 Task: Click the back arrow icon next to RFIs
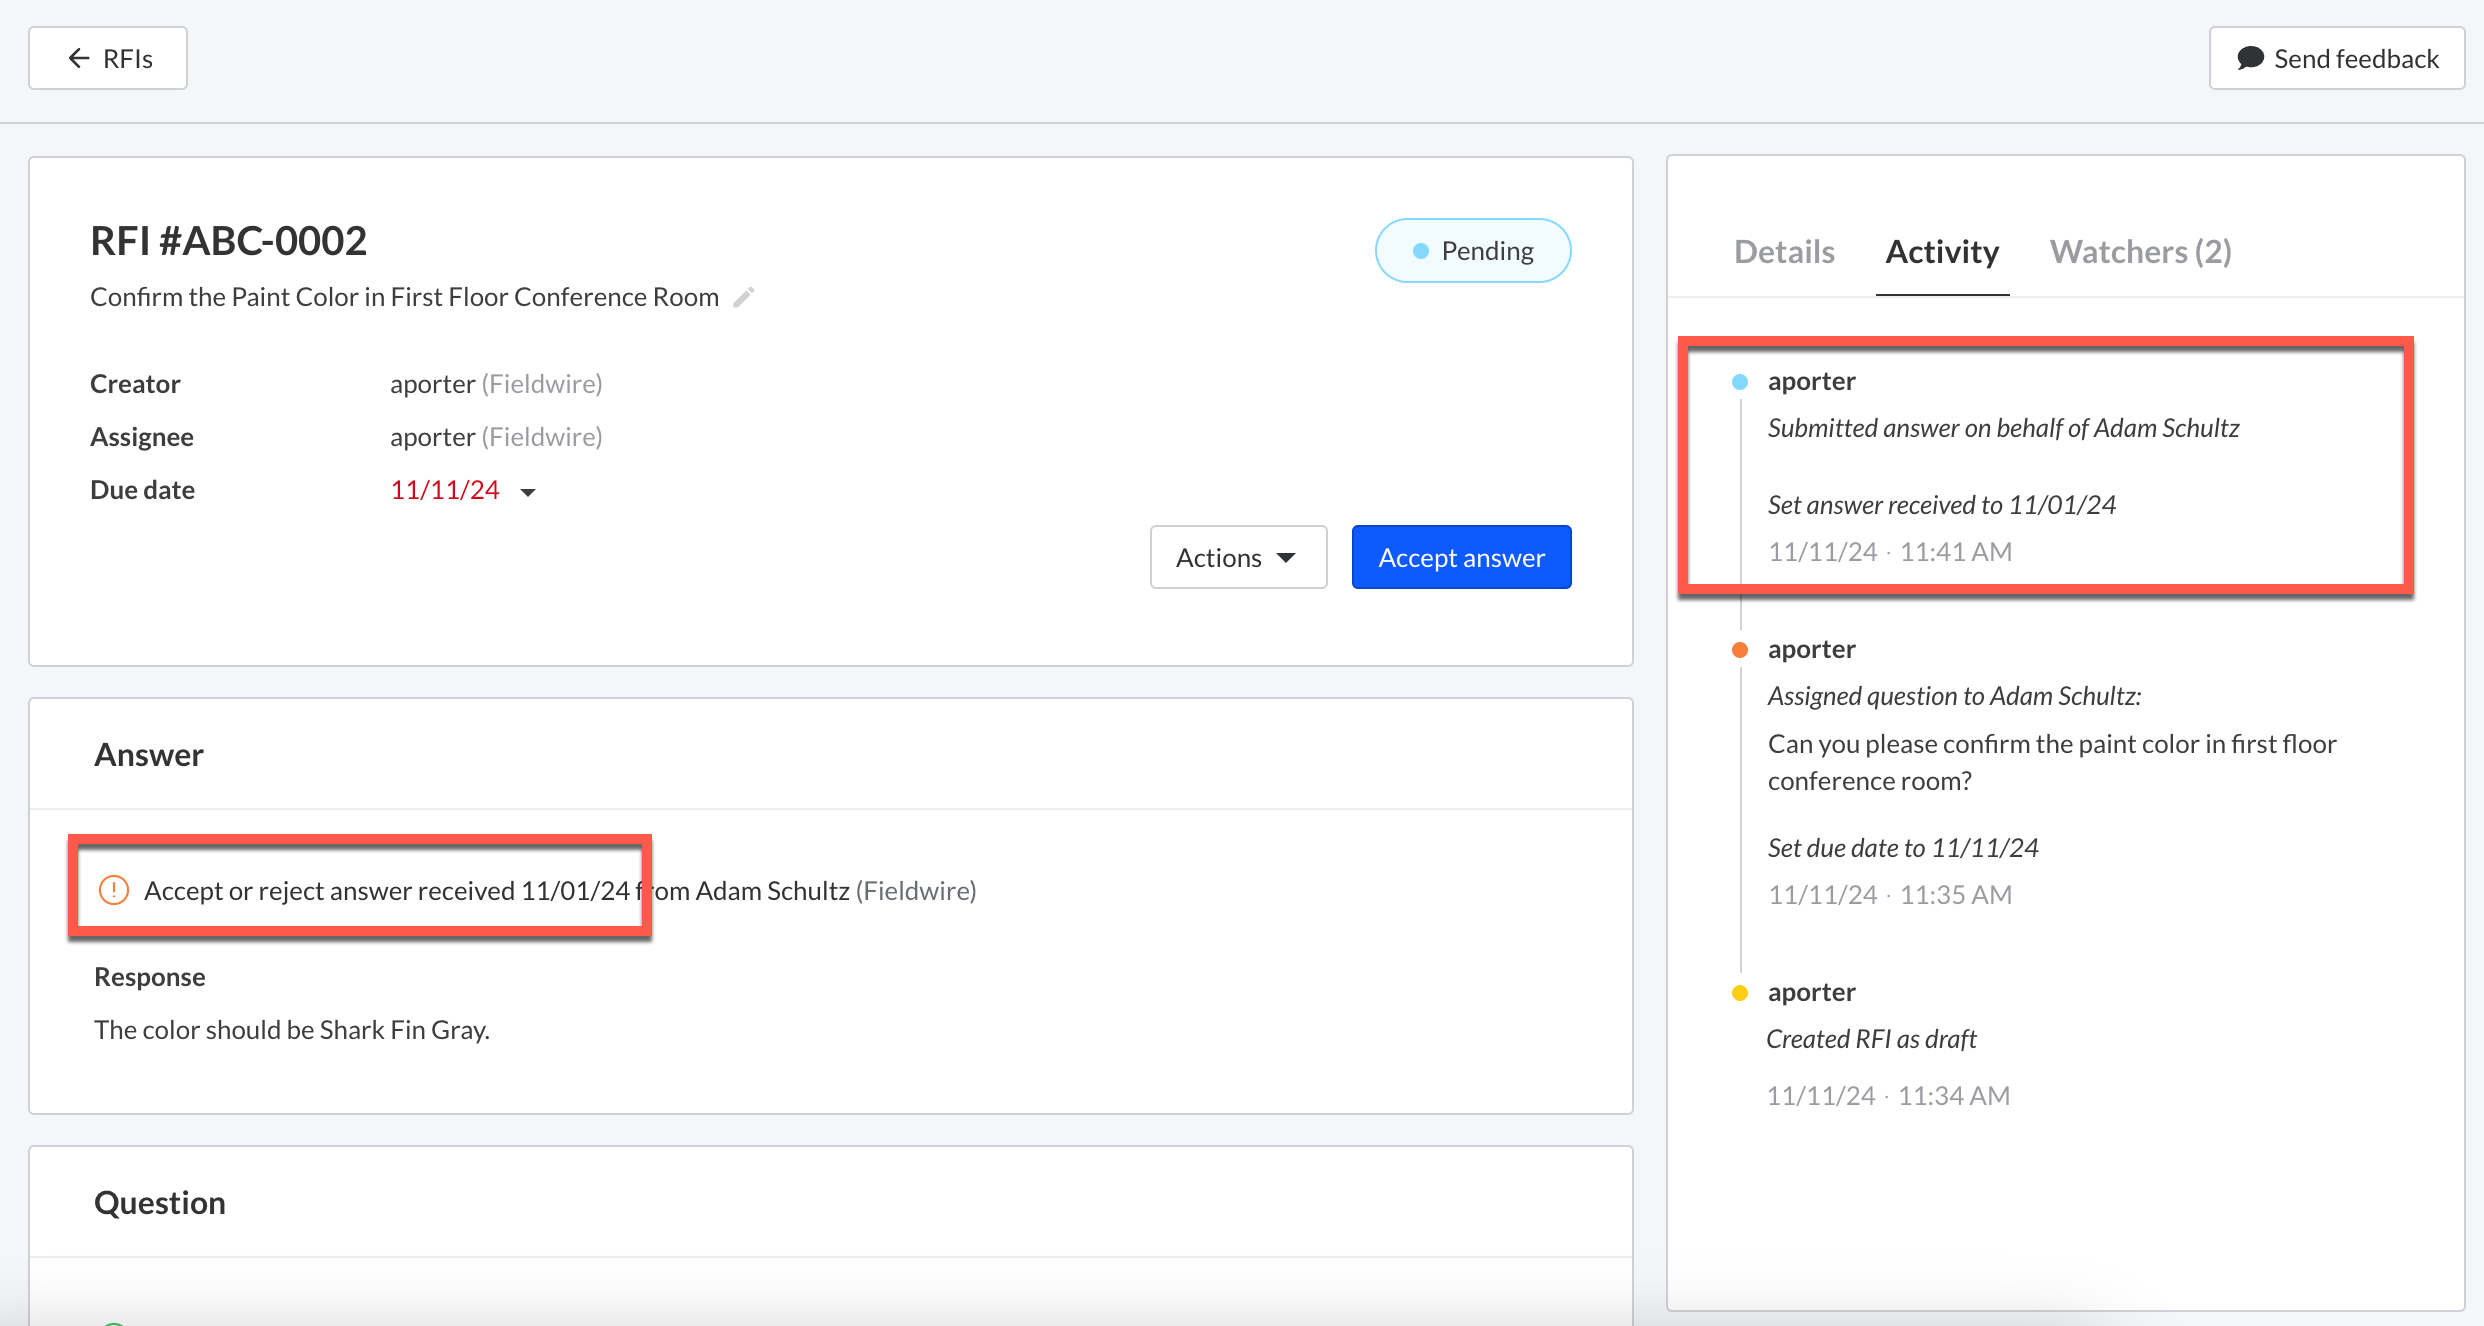[x=79, y=58]
